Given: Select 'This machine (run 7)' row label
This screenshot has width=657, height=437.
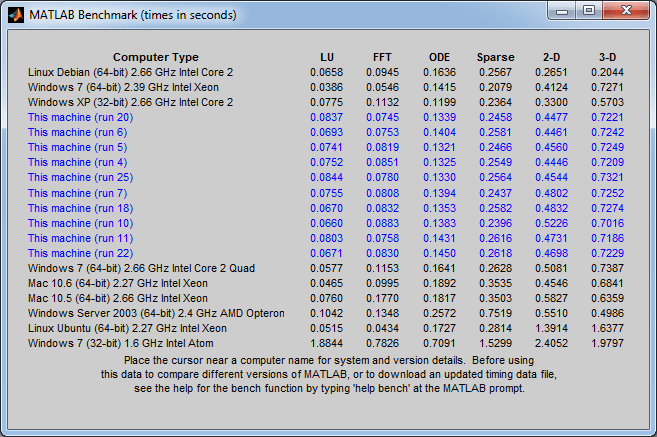Looking at the screenshot, I should [78, 193].
